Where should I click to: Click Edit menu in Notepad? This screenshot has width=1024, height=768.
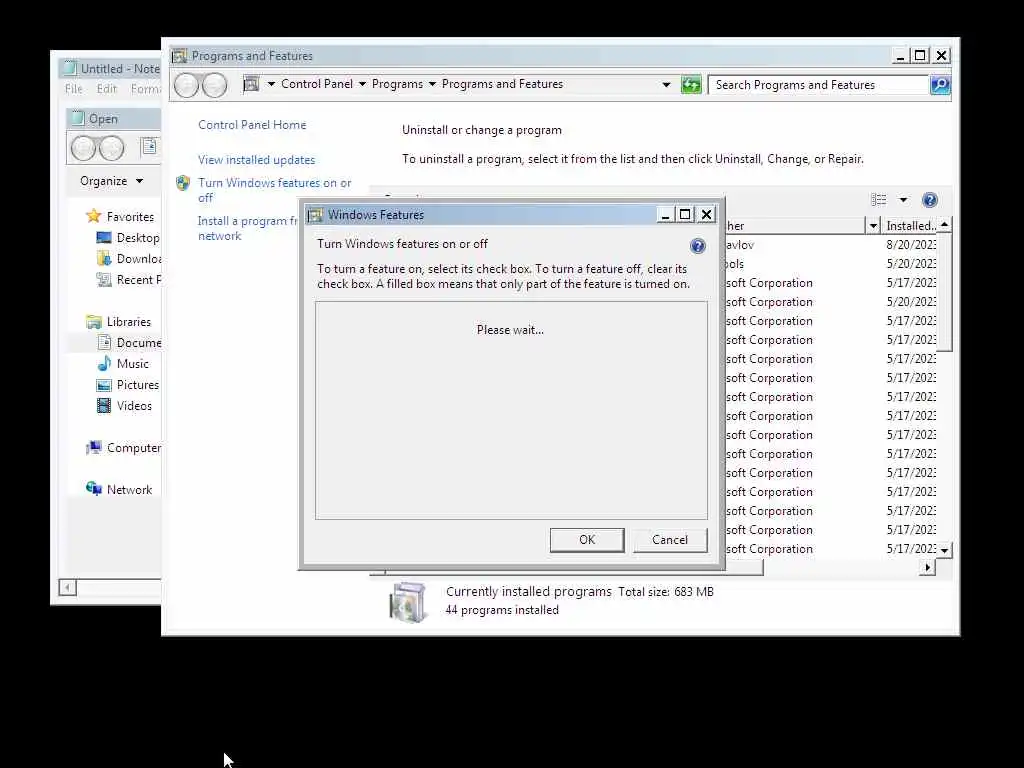tap(106, 89)
